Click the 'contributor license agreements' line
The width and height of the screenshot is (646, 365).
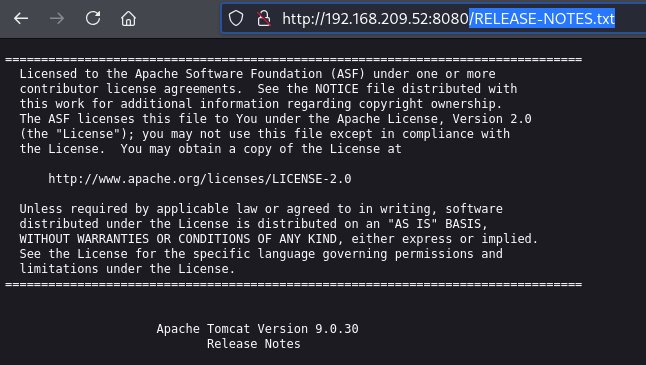click(x=268, y=89)
